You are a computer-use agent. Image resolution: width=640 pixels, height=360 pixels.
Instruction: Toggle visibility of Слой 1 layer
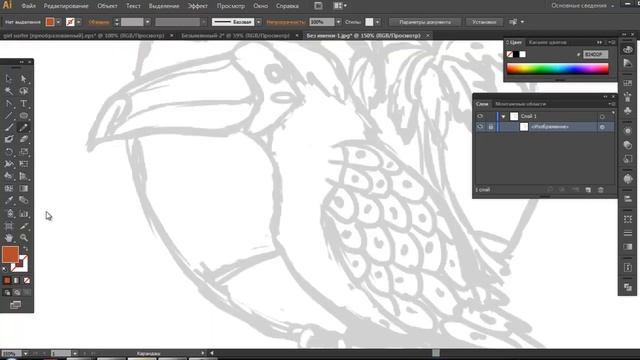tap(480, 116)
